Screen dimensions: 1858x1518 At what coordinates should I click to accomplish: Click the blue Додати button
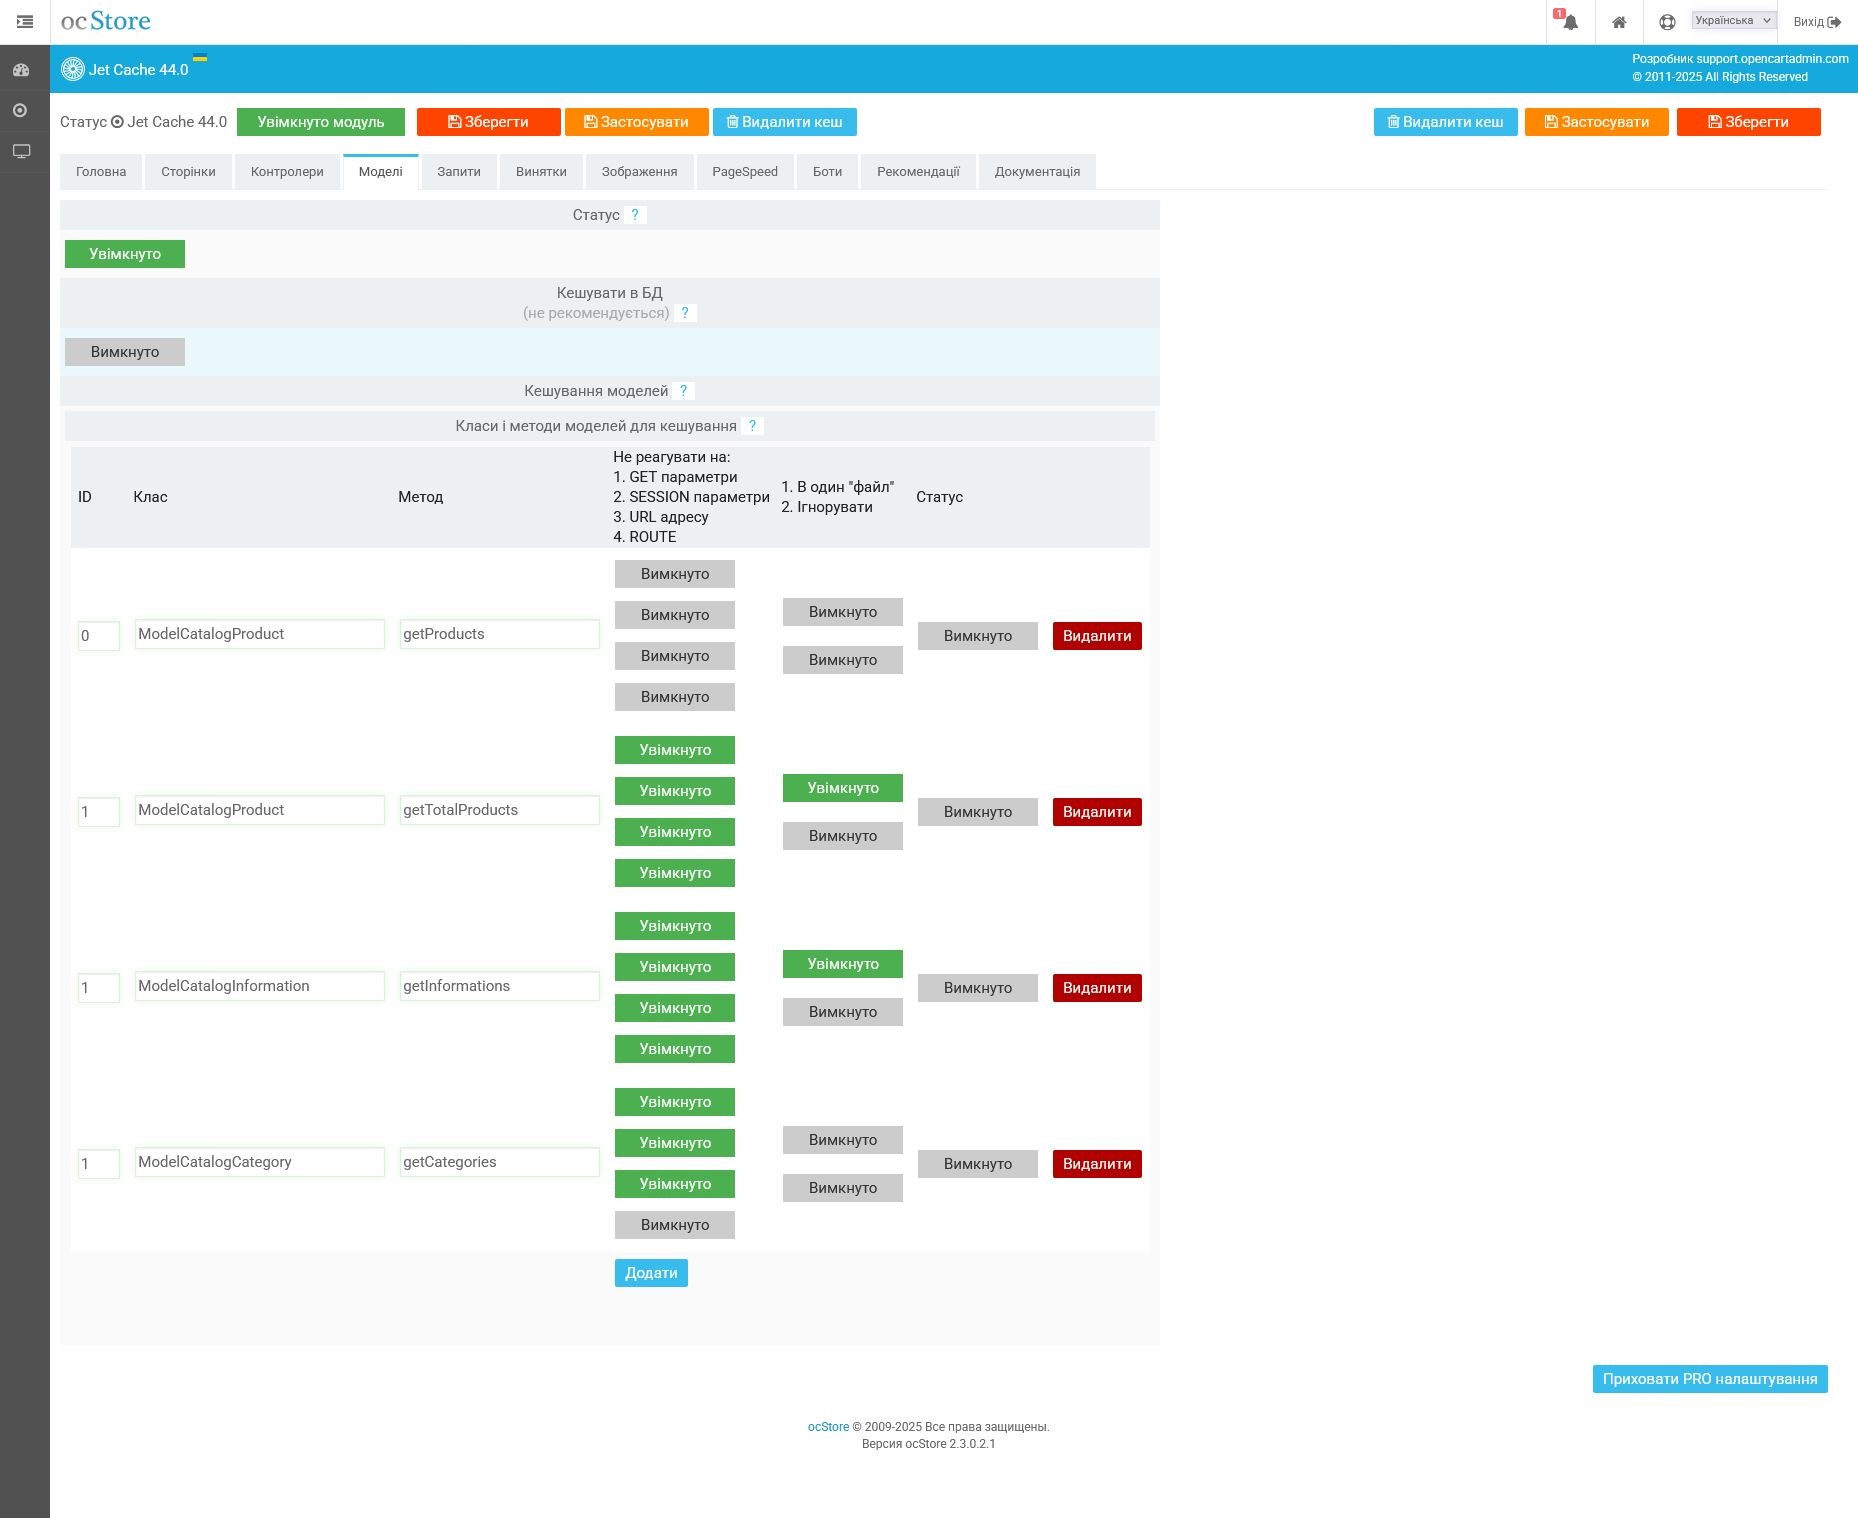(x=651, y=1273)
